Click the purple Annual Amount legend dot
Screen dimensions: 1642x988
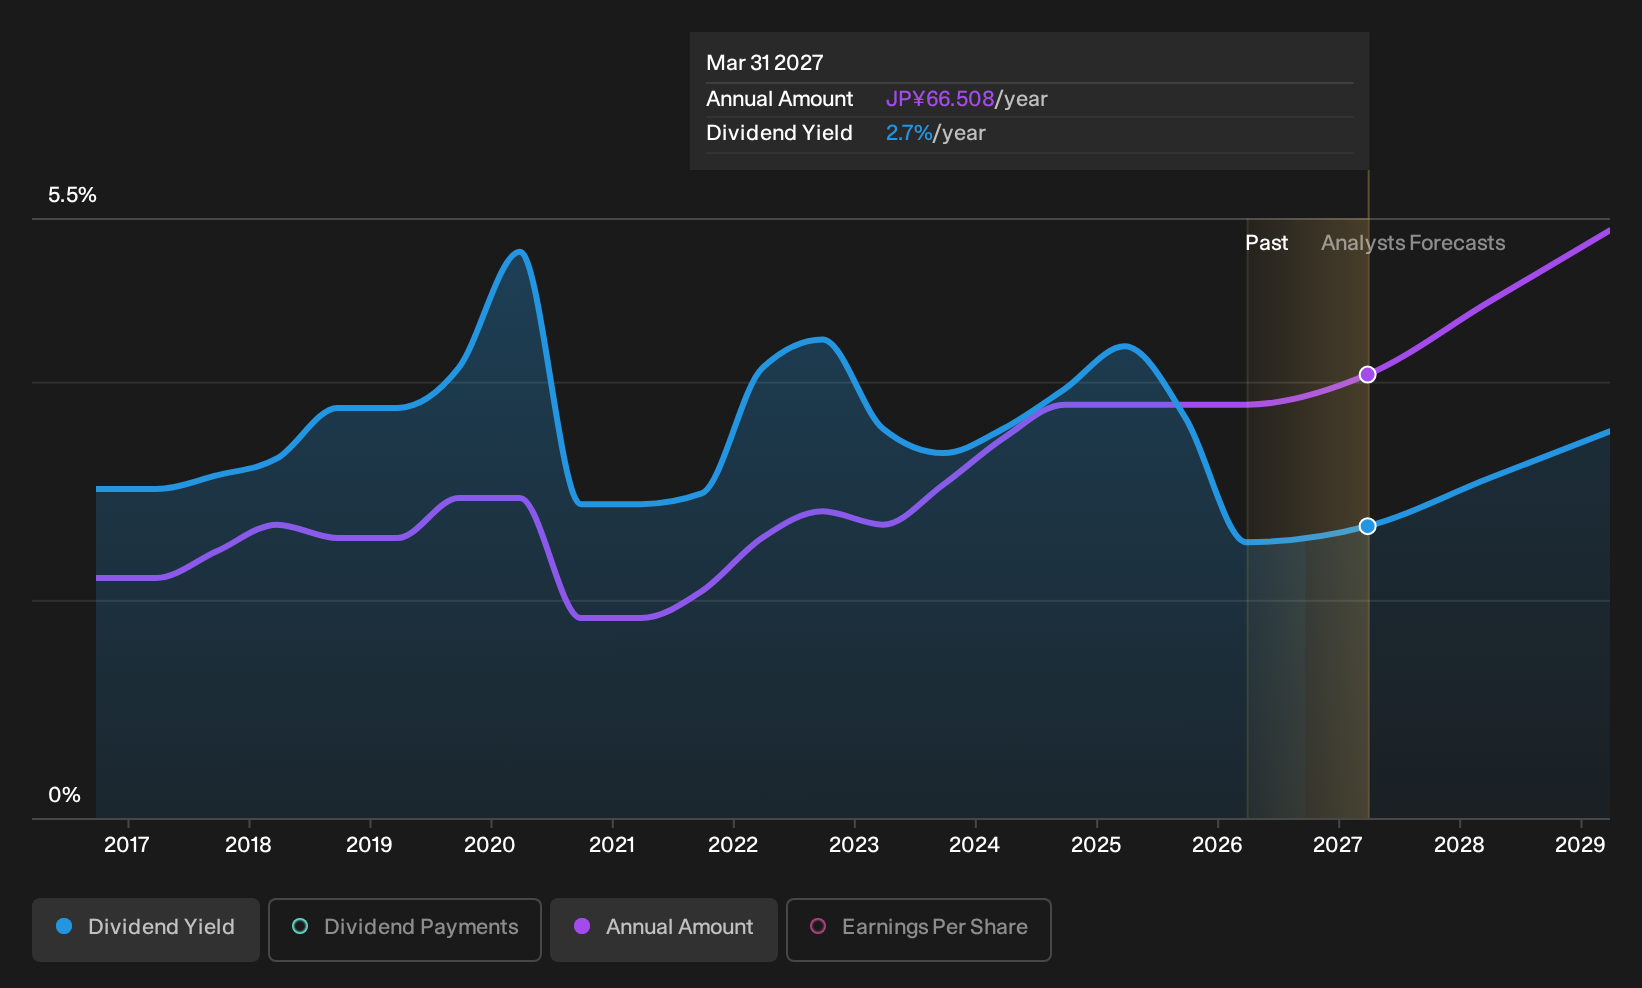point(582,926)
